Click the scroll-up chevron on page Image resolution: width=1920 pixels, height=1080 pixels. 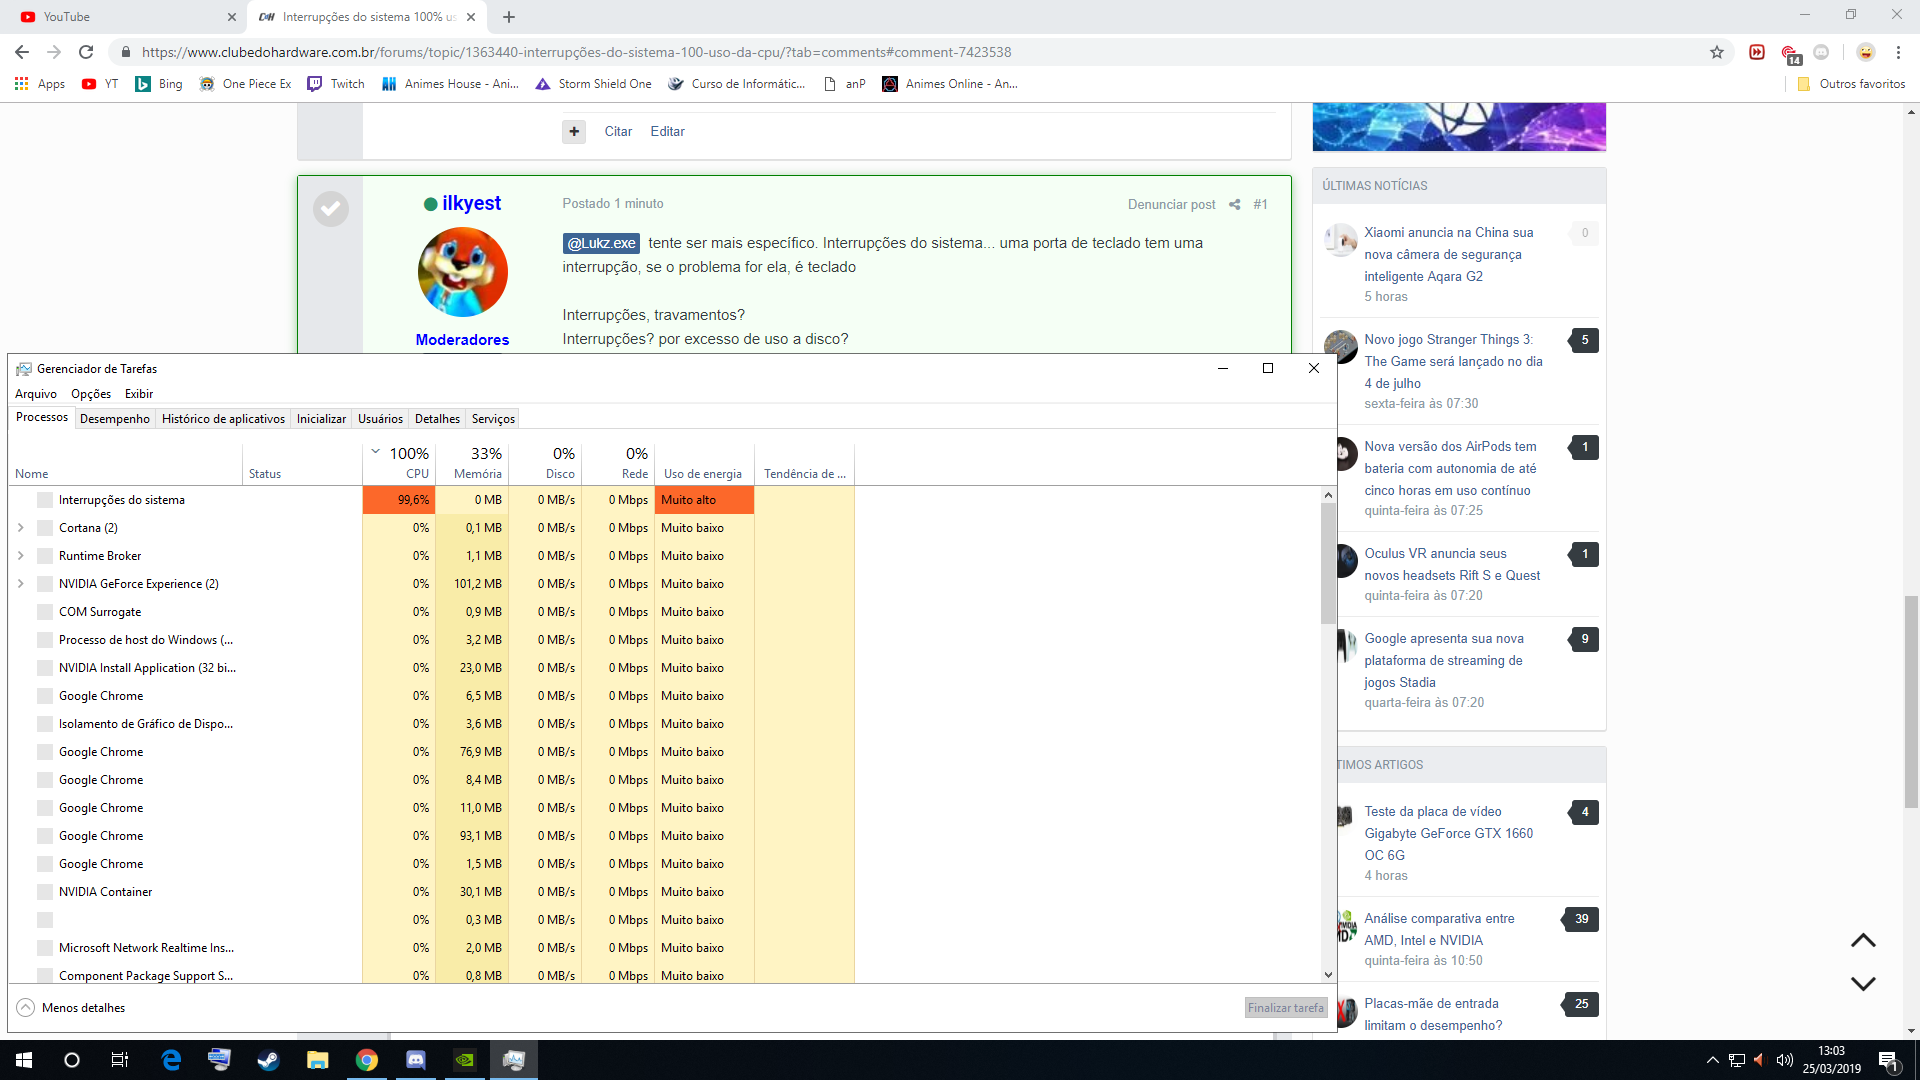(x=1862, y=940)
